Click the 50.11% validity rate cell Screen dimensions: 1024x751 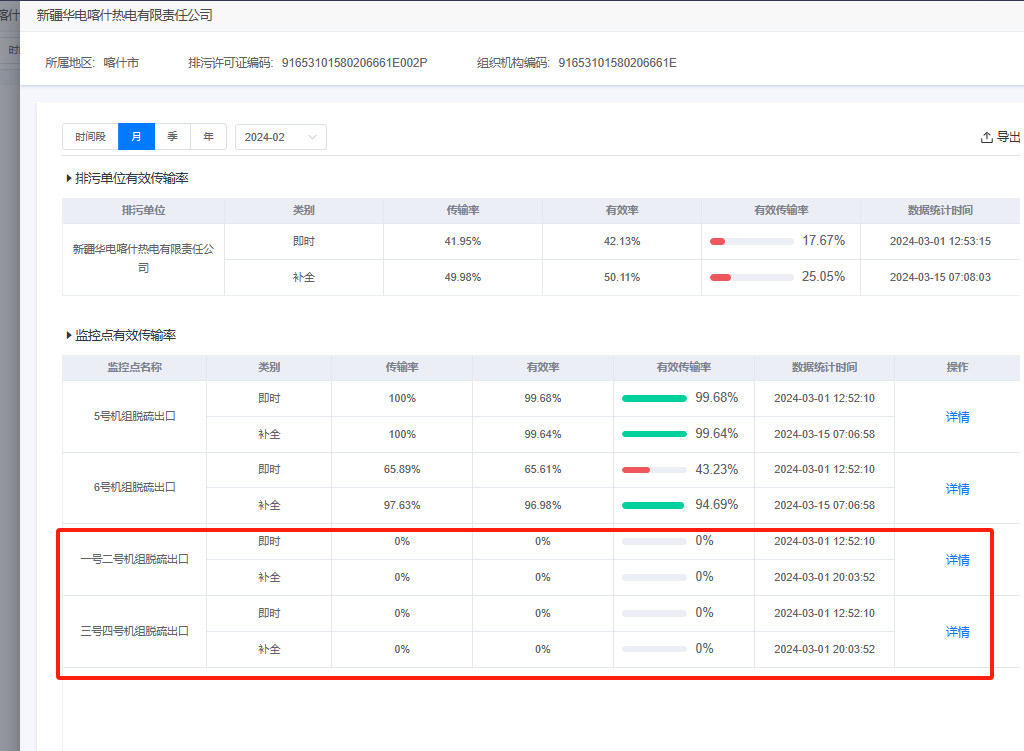pyautogui.click(x=622, y=278)
